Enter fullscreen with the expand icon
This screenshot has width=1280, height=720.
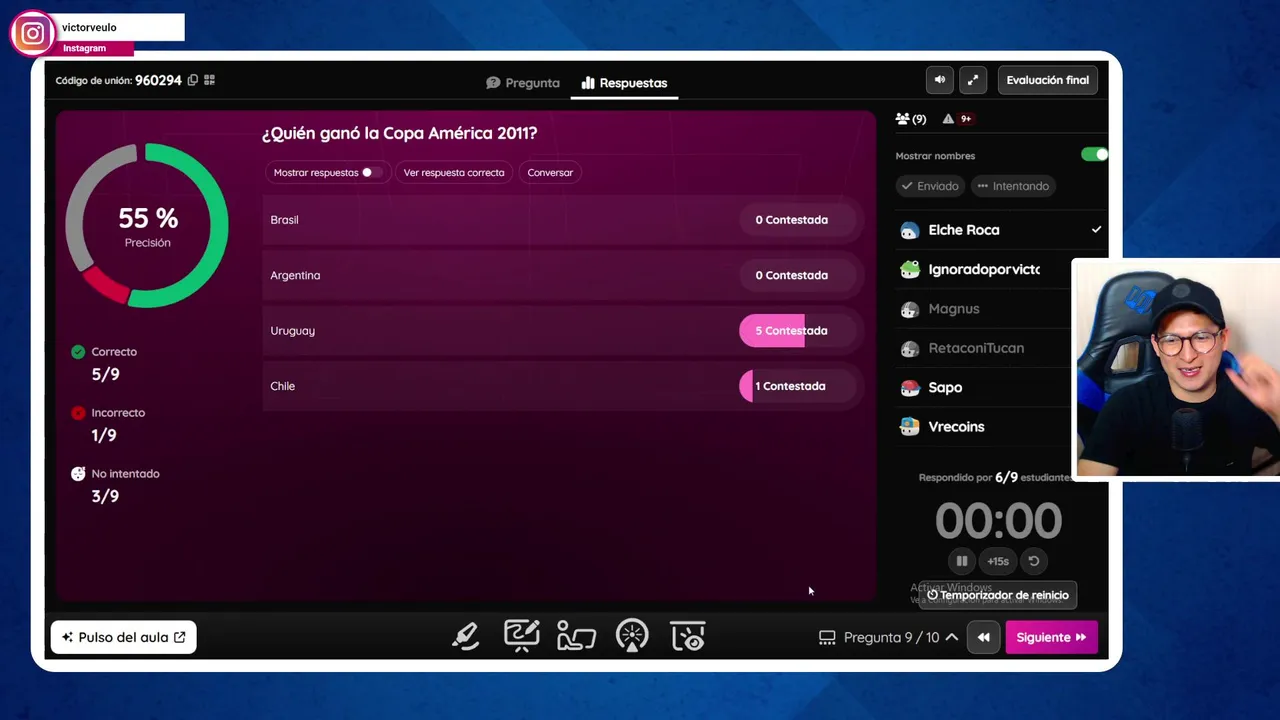coord(973,80)
